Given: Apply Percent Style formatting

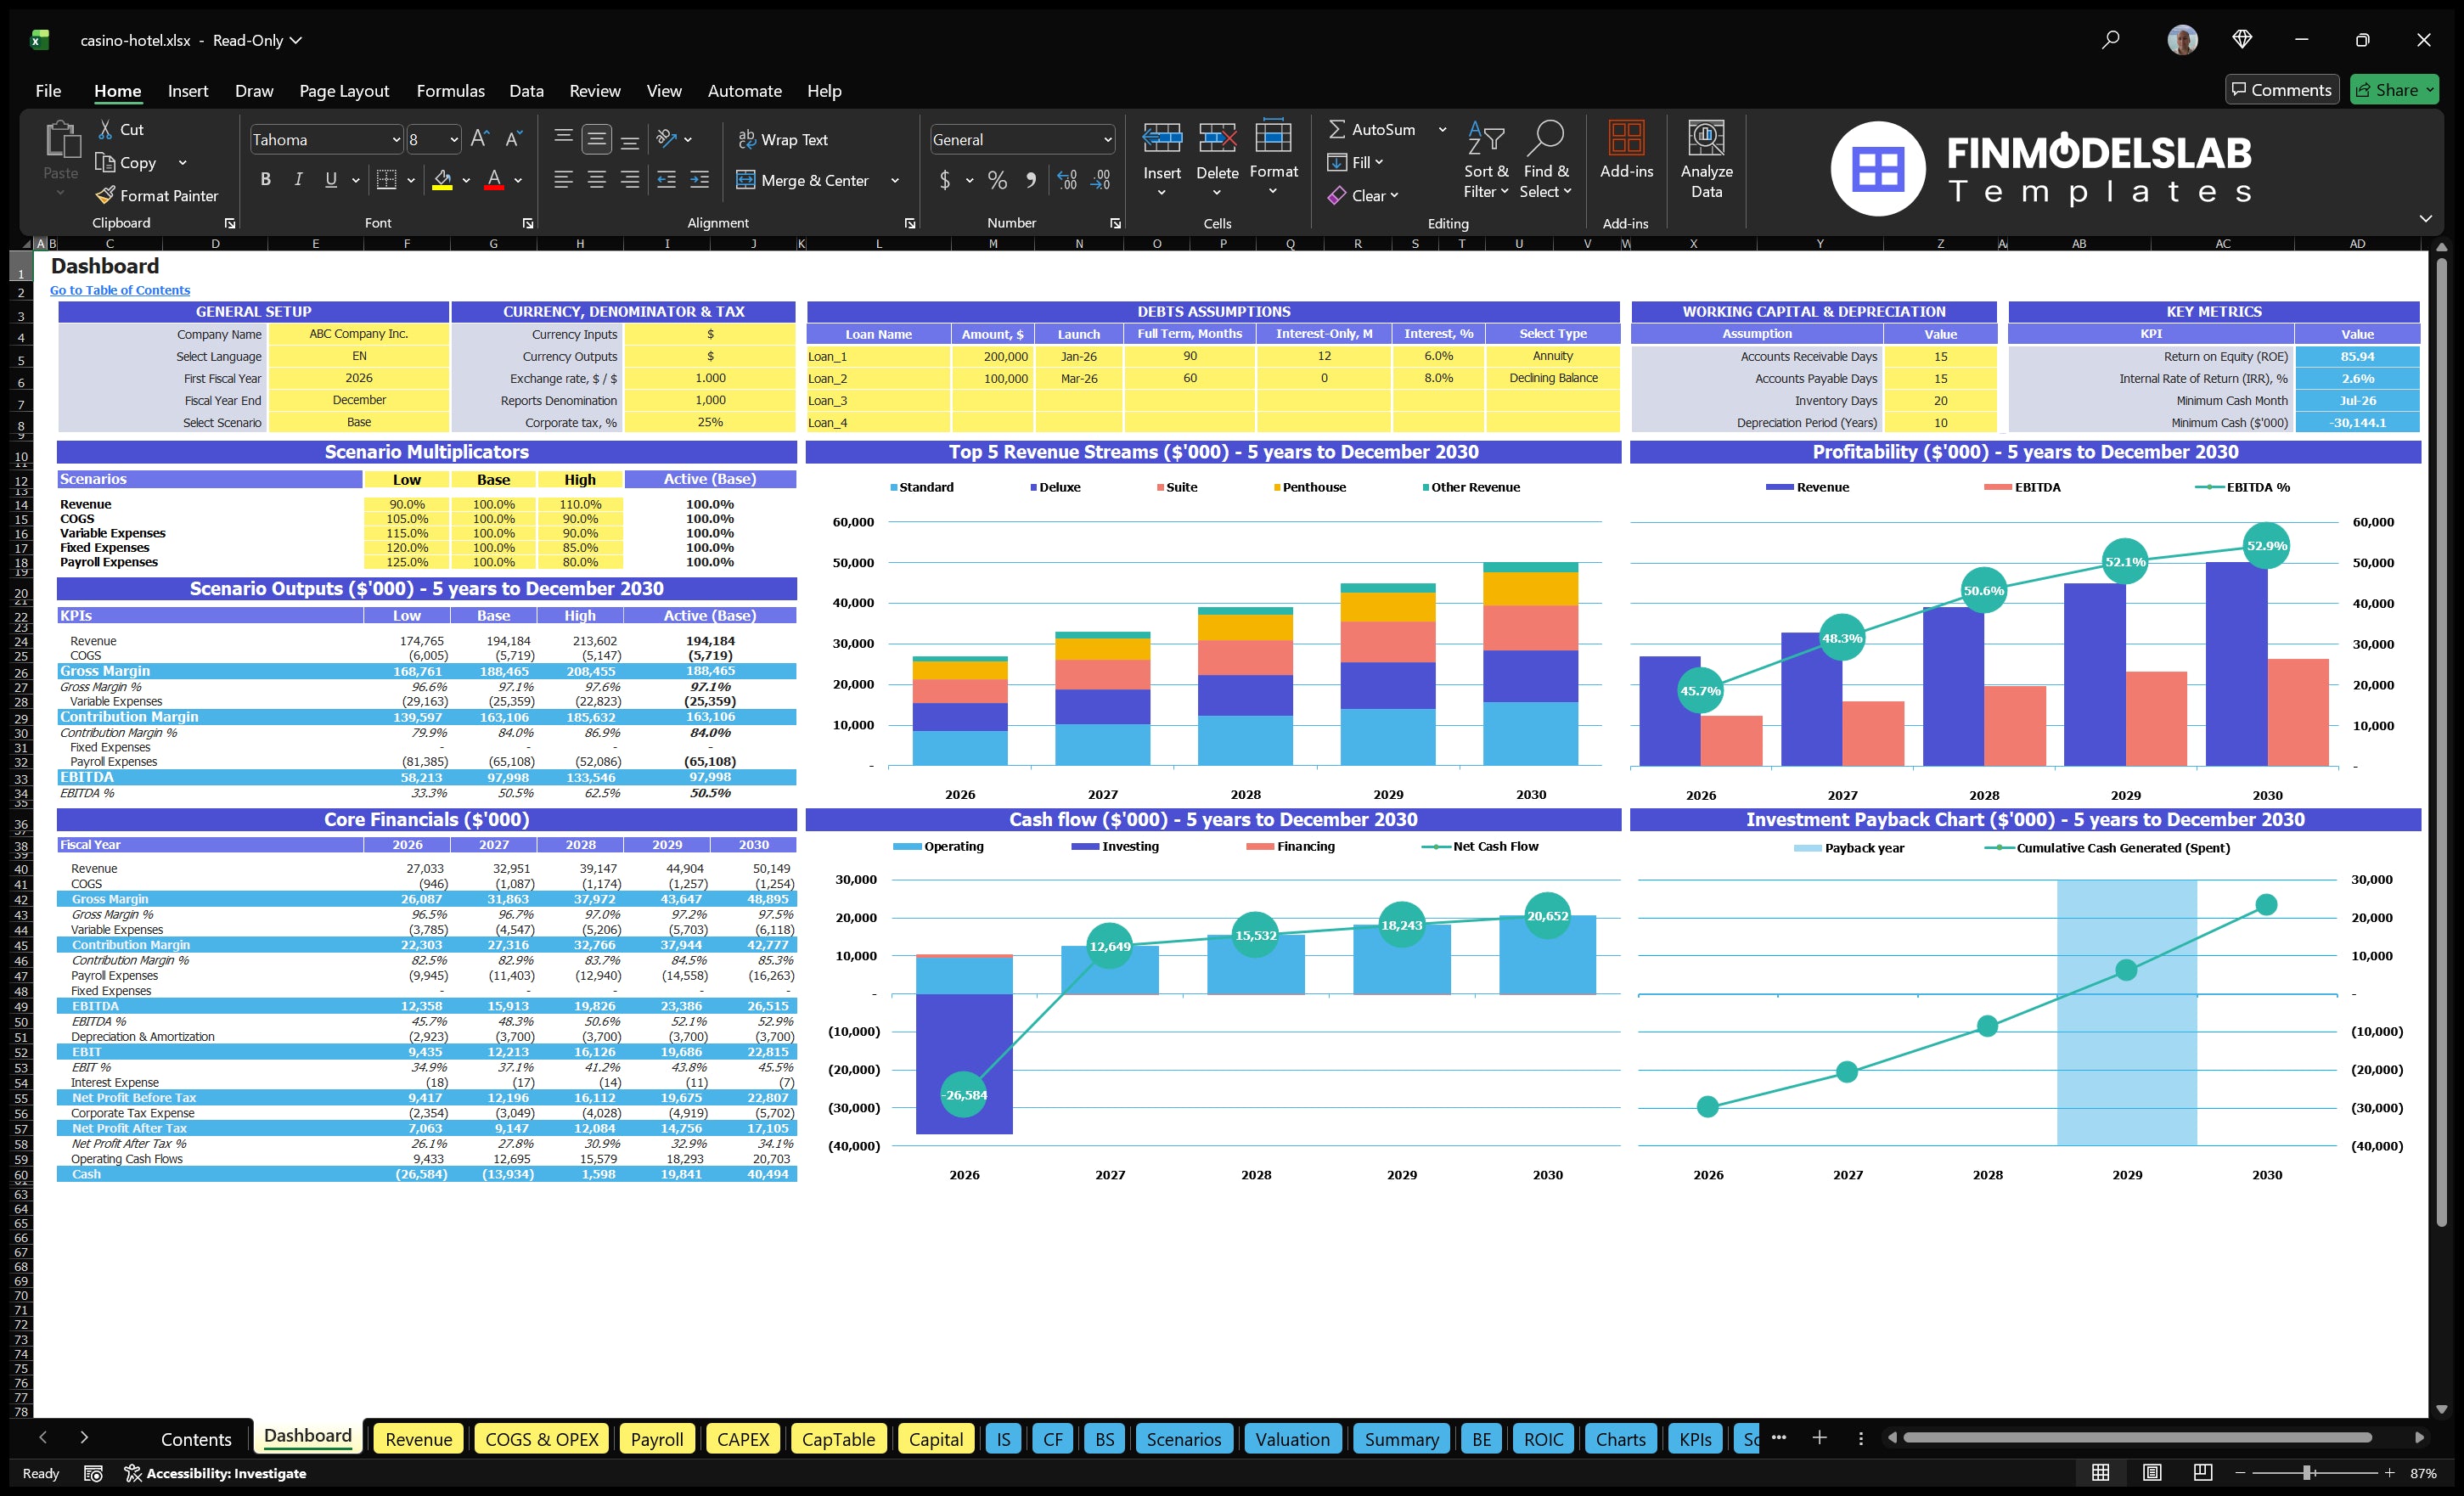Looking at the screenshot, I should (997, 180).
